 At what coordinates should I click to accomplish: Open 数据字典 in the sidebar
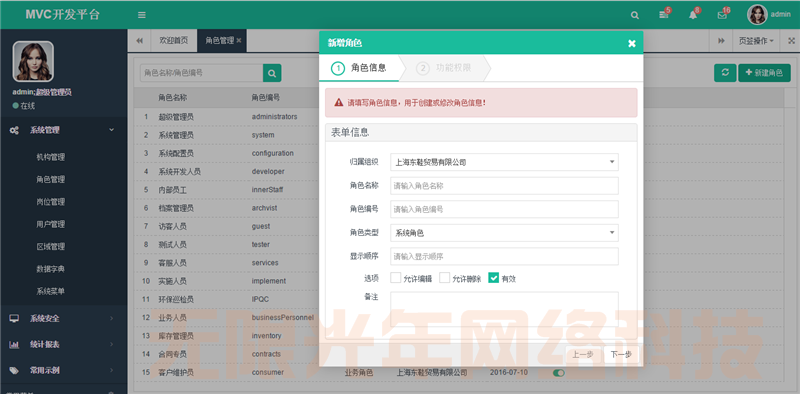[x=51, y=269]
